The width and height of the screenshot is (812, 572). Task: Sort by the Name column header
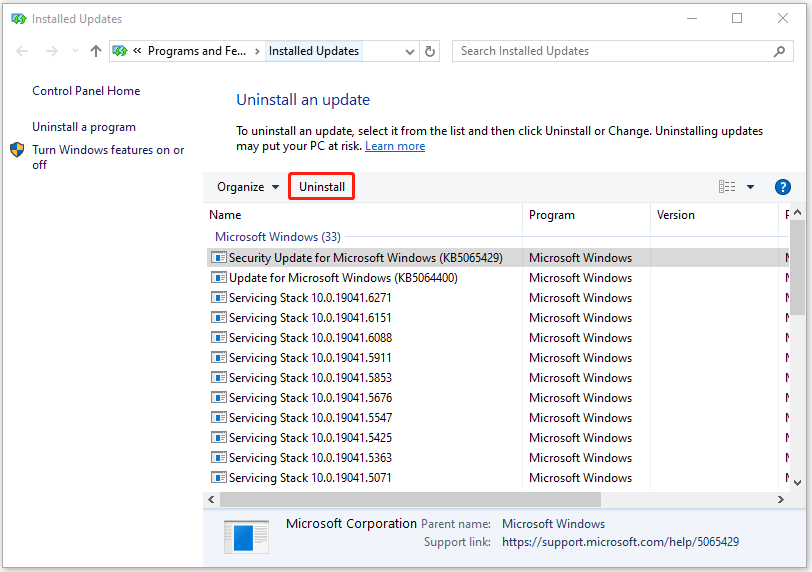[365, 215]
